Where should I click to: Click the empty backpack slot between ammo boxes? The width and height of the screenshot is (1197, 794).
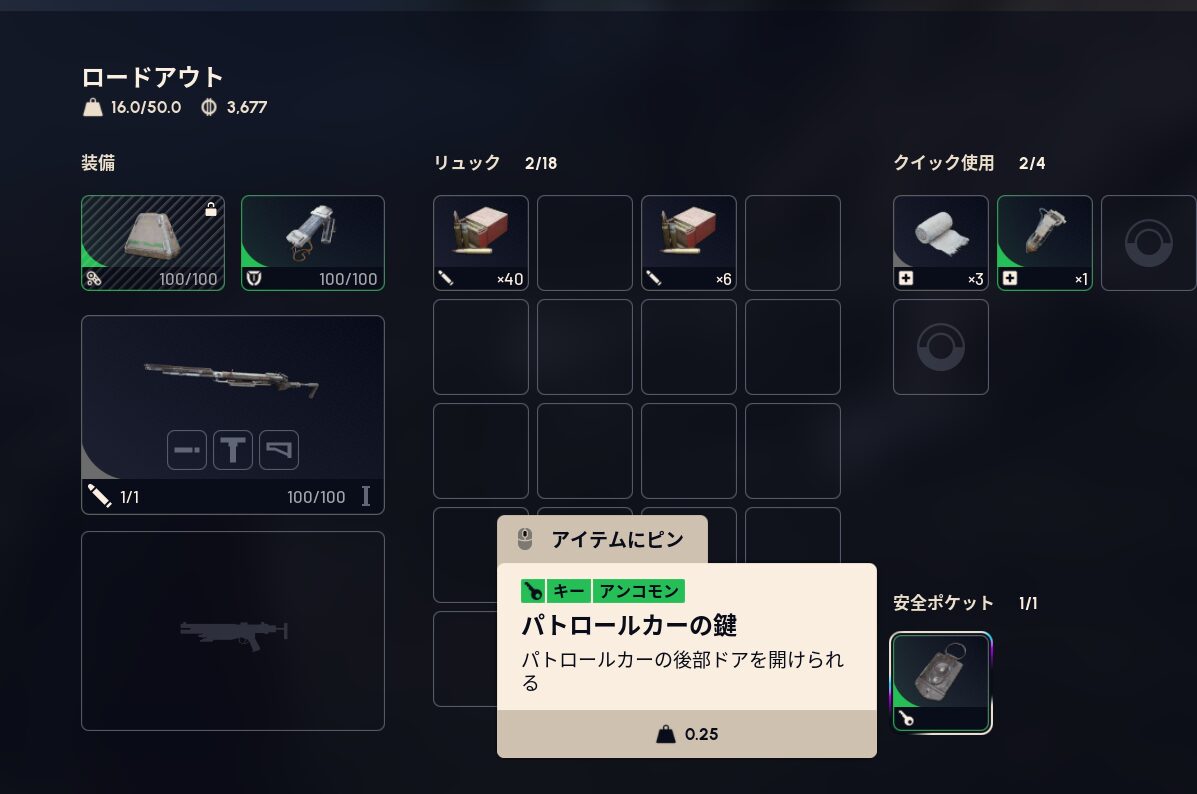(x=585, y=243)
